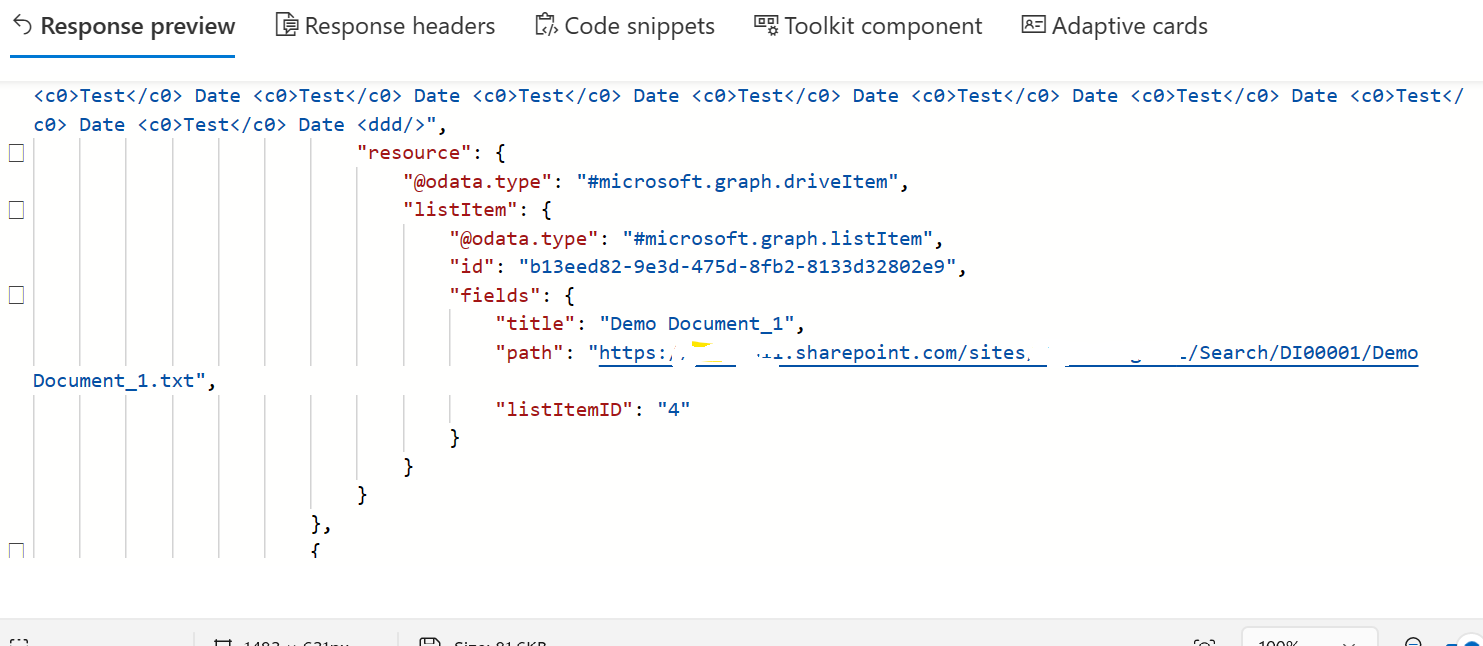This screenshot has height=646, width=1483.
Task: Click the zoom out minus icon
Action: coord(1413,643)
